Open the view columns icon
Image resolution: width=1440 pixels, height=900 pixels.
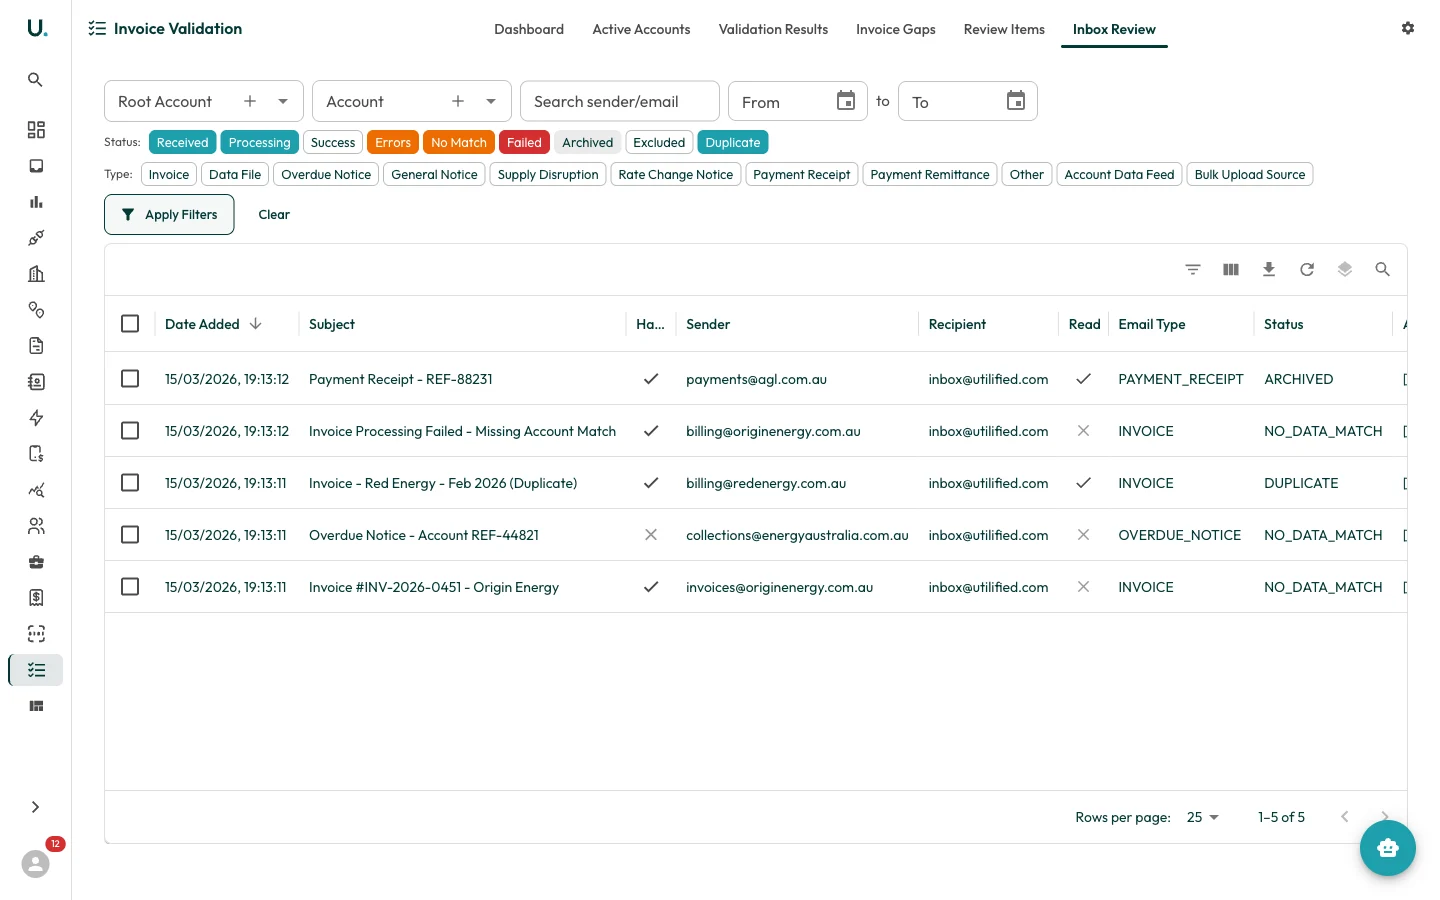(x=1231, y=269)
